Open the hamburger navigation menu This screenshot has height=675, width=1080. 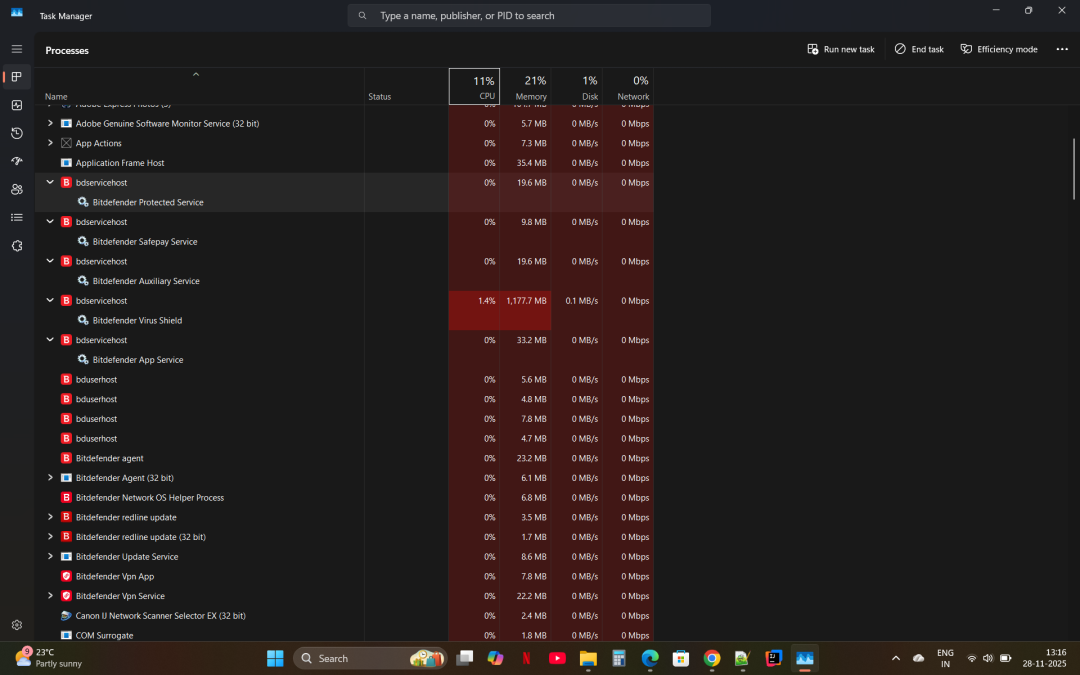click(17, 49)
